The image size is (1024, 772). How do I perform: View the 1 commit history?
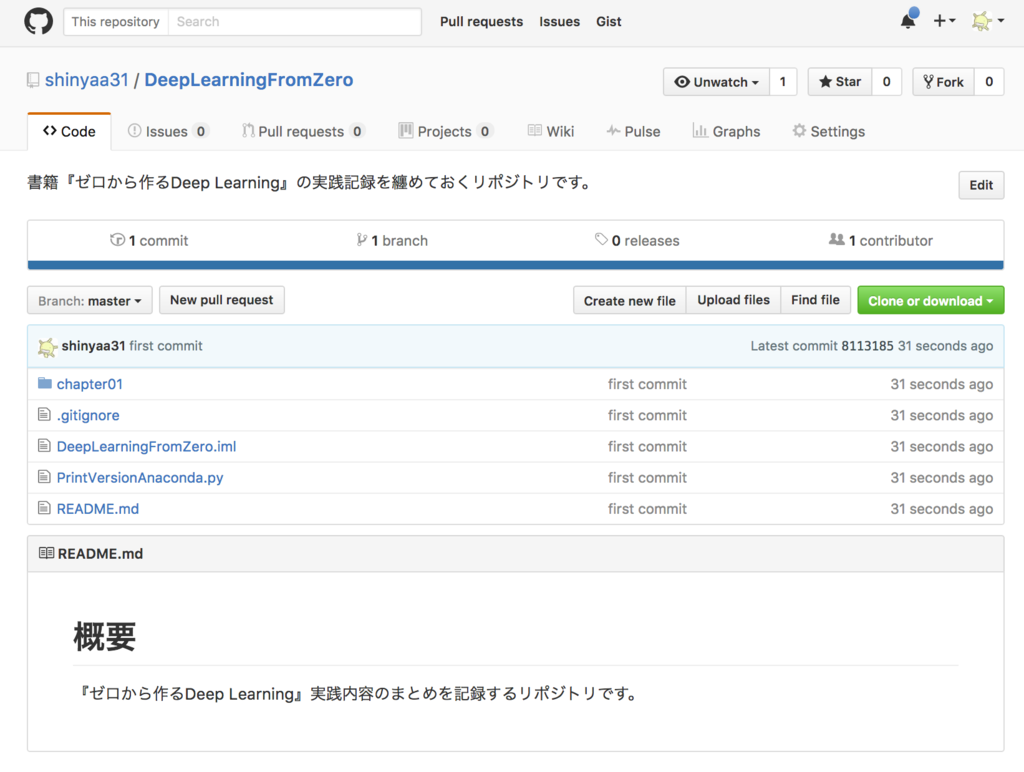point(150,240)
